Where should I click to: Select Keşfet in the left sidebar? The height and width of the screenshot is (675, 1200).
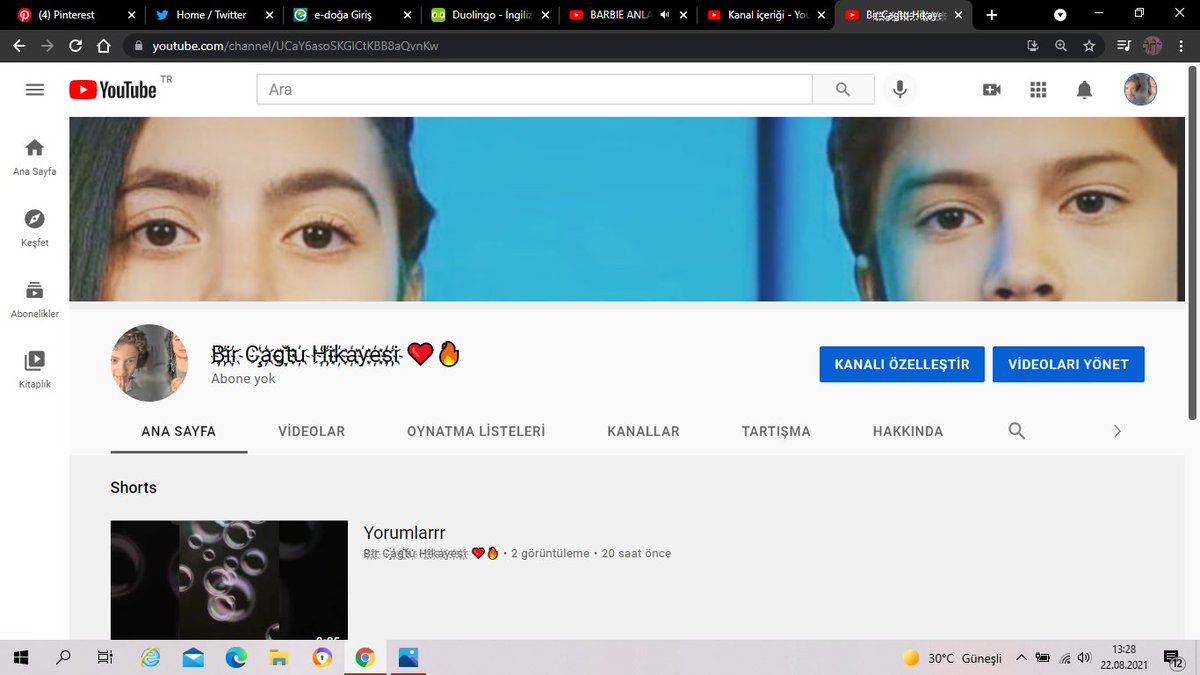click(x=34, y=228)
